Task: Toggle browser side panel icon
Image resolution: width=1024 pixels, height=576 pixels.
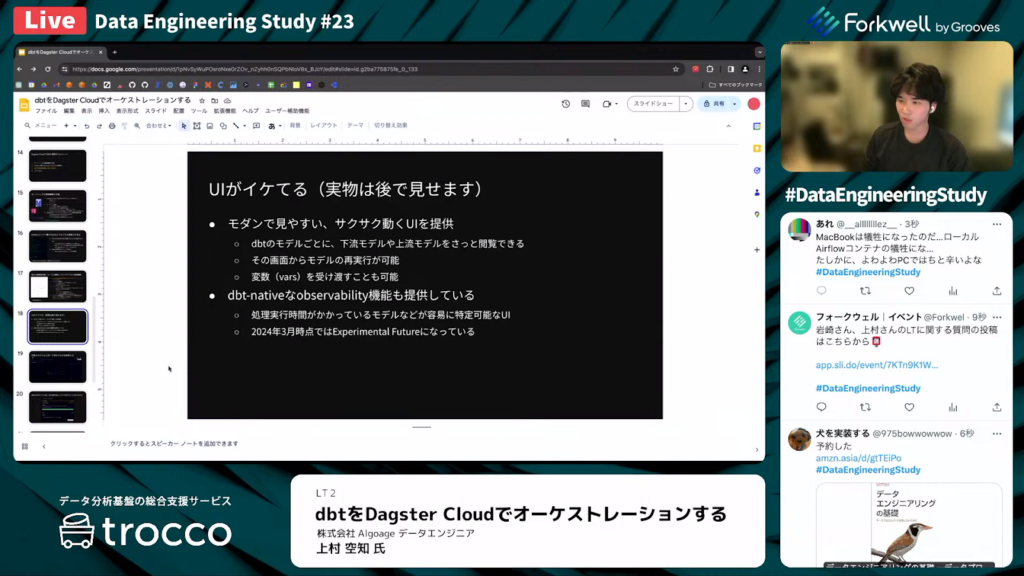Action: click(x=731, y=69)
